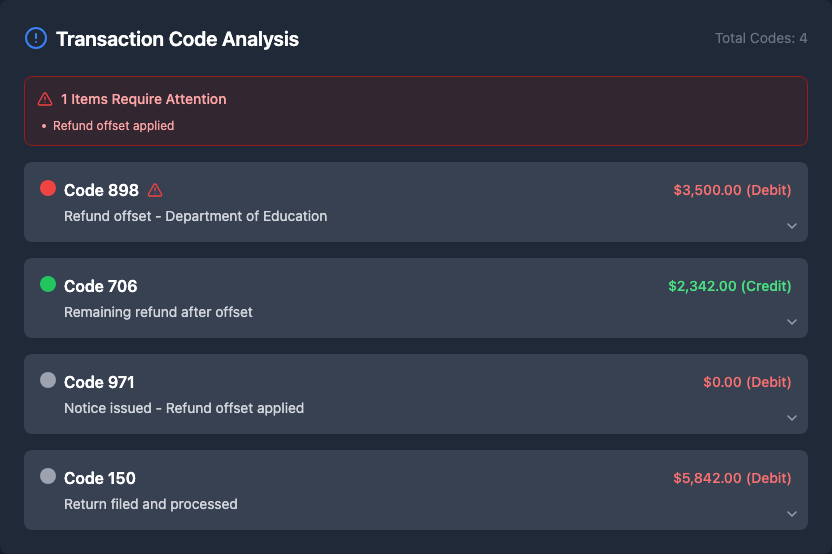Click the red status dot for Code 898

pyautogui.click(x=48, y=188)
